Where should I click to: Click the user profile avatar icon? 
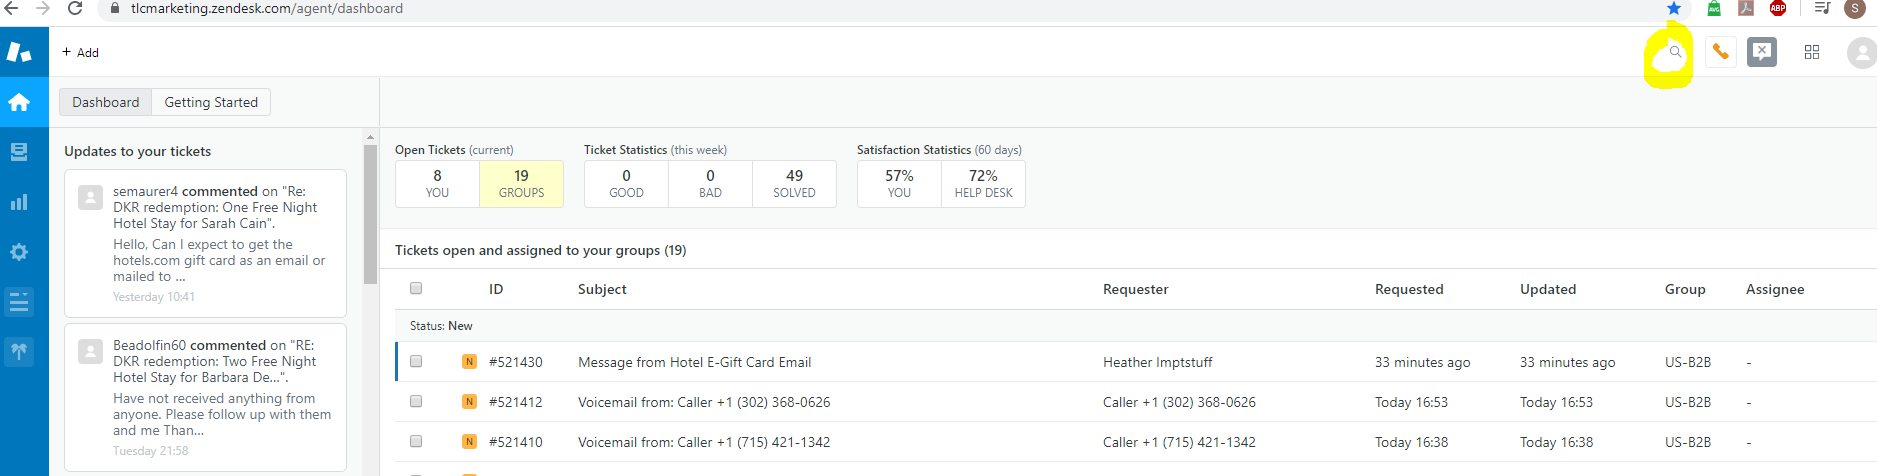[x=1861, y=52]
